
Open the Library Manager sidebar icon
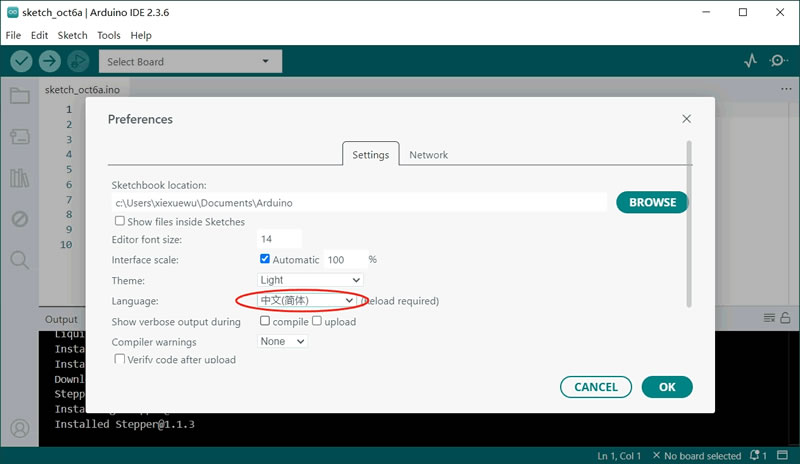pos(19,178)
